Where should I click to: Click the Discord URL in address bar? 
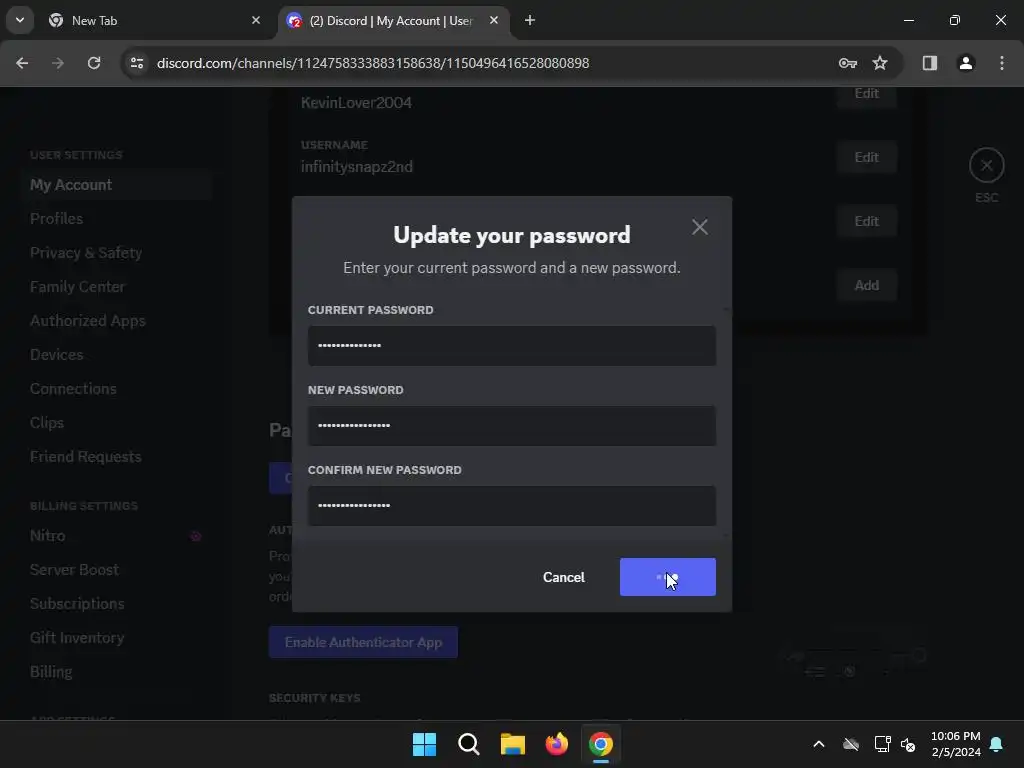click(x=373, y=63)
